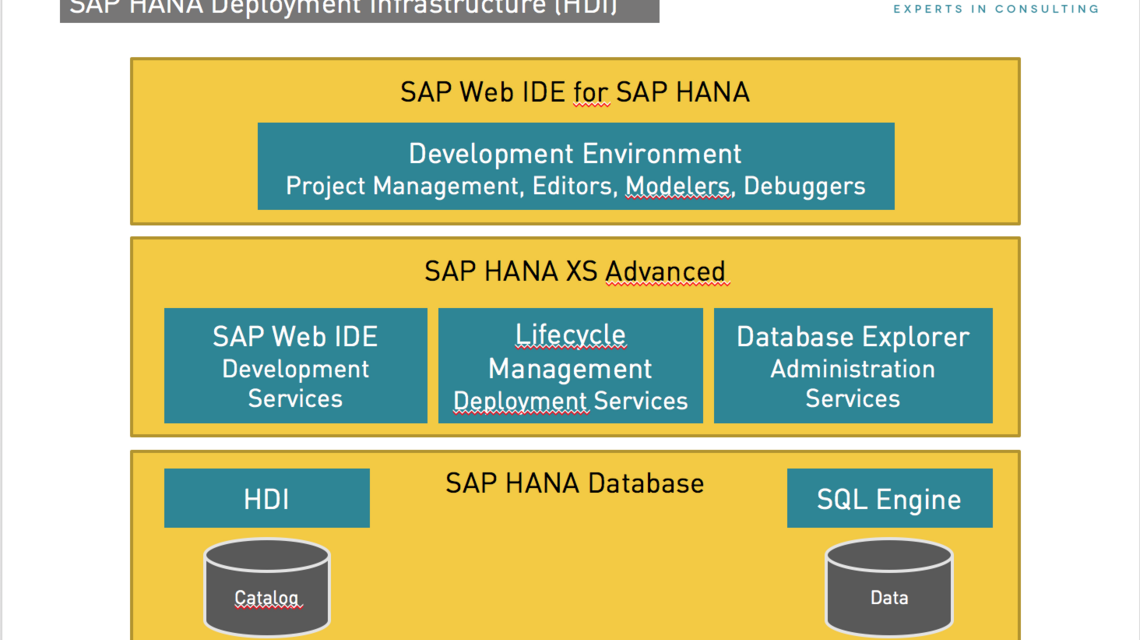
Task: Click the 'SAP HANA Database' heading
Action: 574,484
